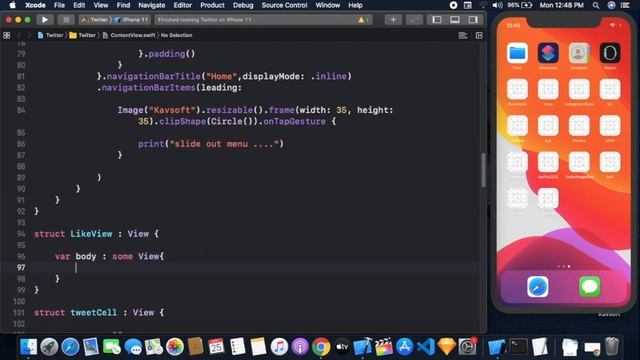Click the screen recording status icon

[453, 5]
